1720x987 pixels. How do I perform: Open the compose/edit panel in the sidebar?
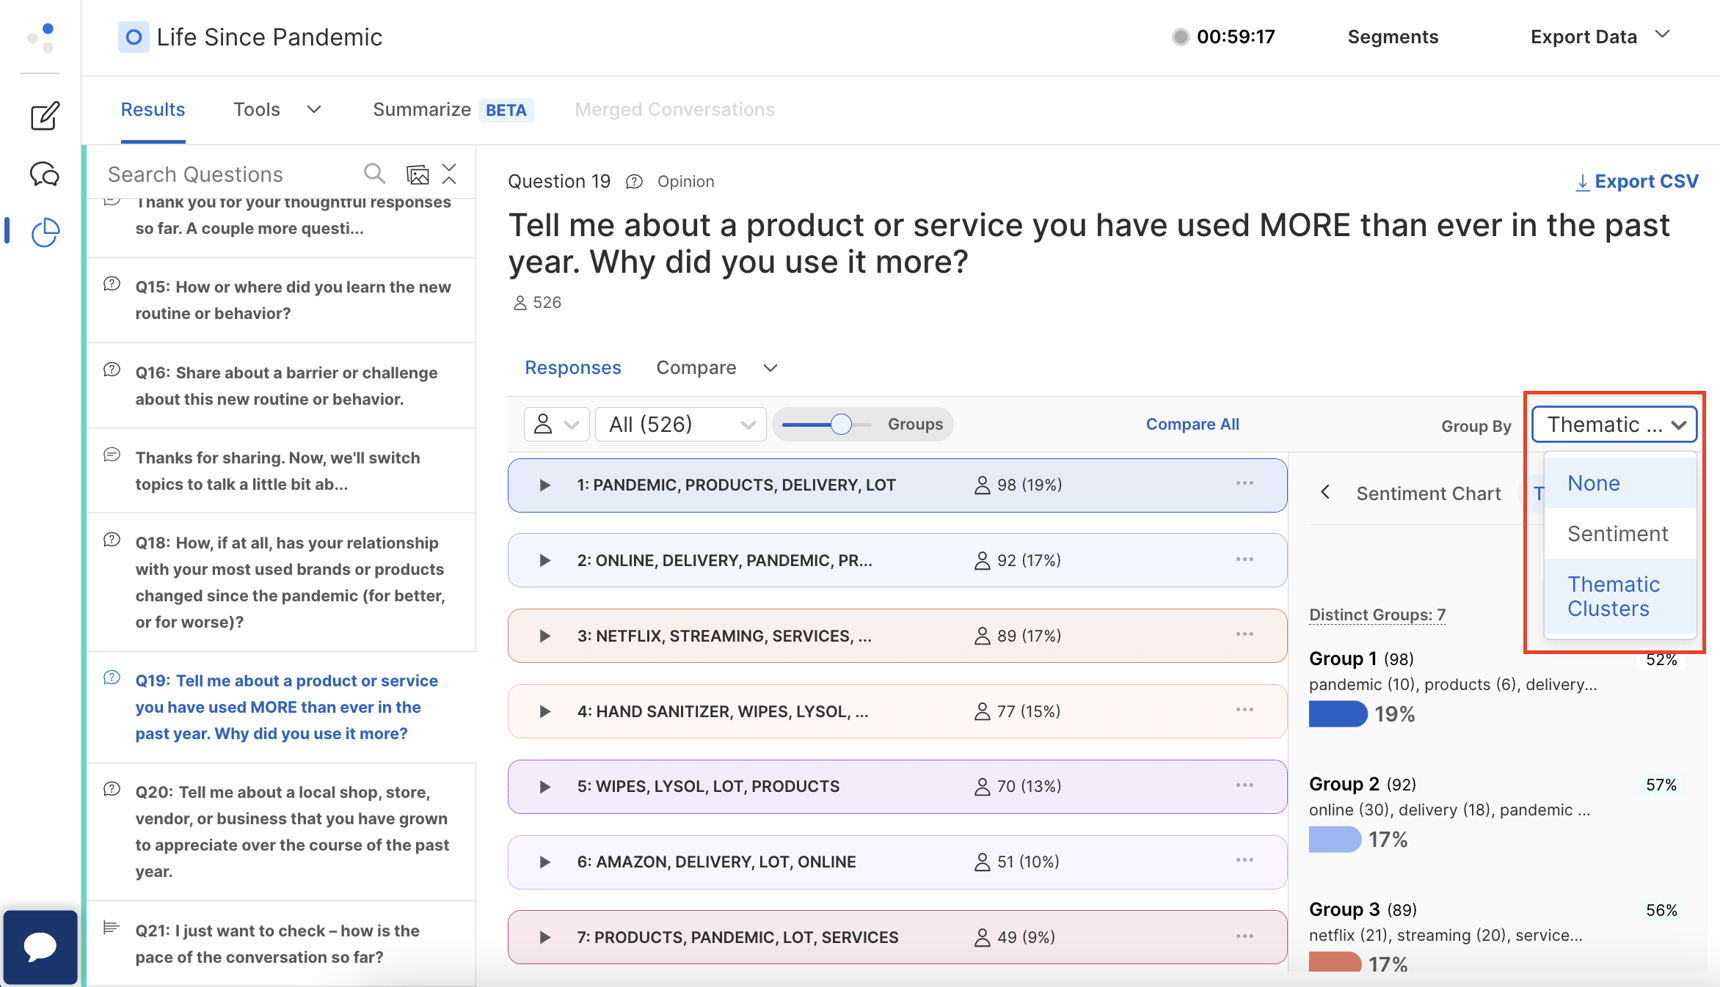[44, 116]
